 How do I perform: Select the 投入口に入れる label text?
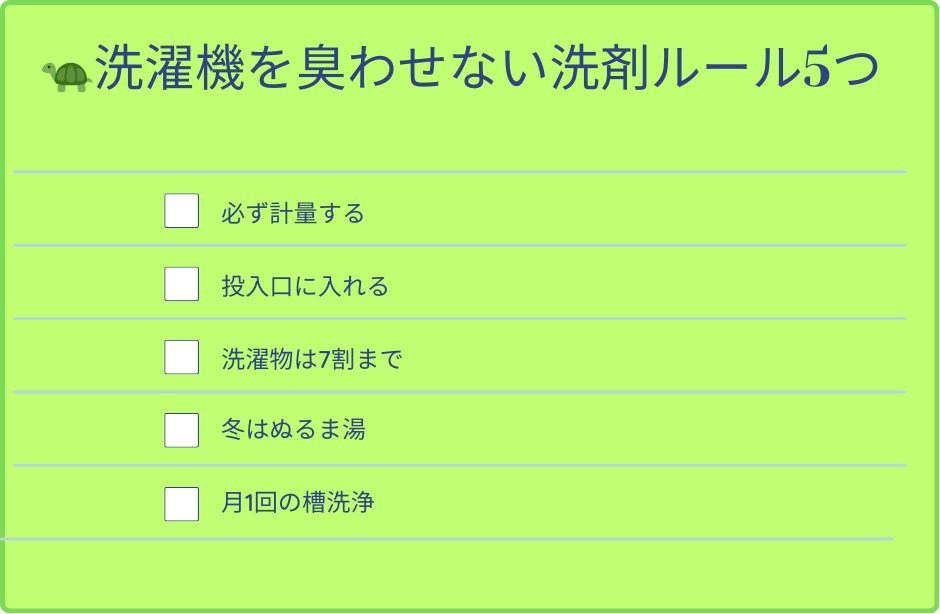pos(304,286)
